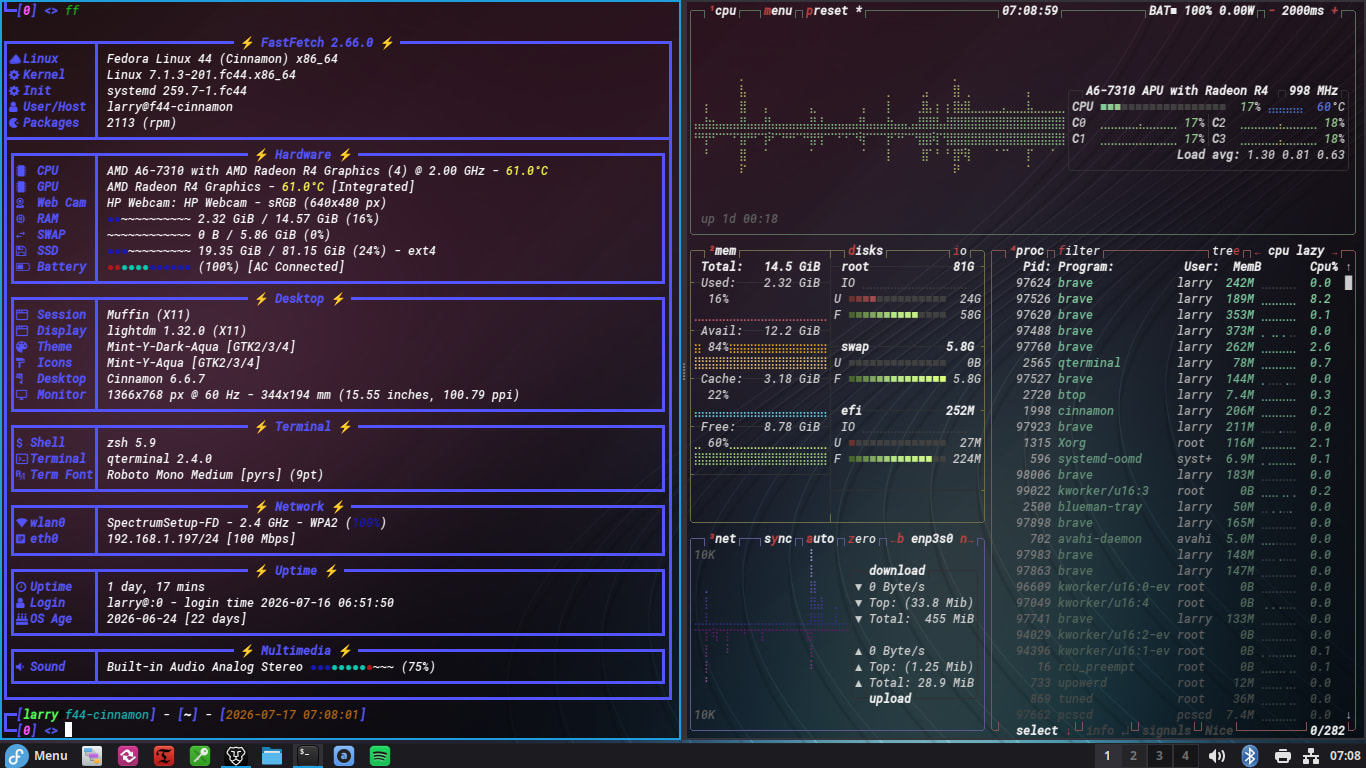Open the calendar from the 07:08 panel clock
The width and height of the screenshot is (1366, 768).
(x=1346, y=756)
